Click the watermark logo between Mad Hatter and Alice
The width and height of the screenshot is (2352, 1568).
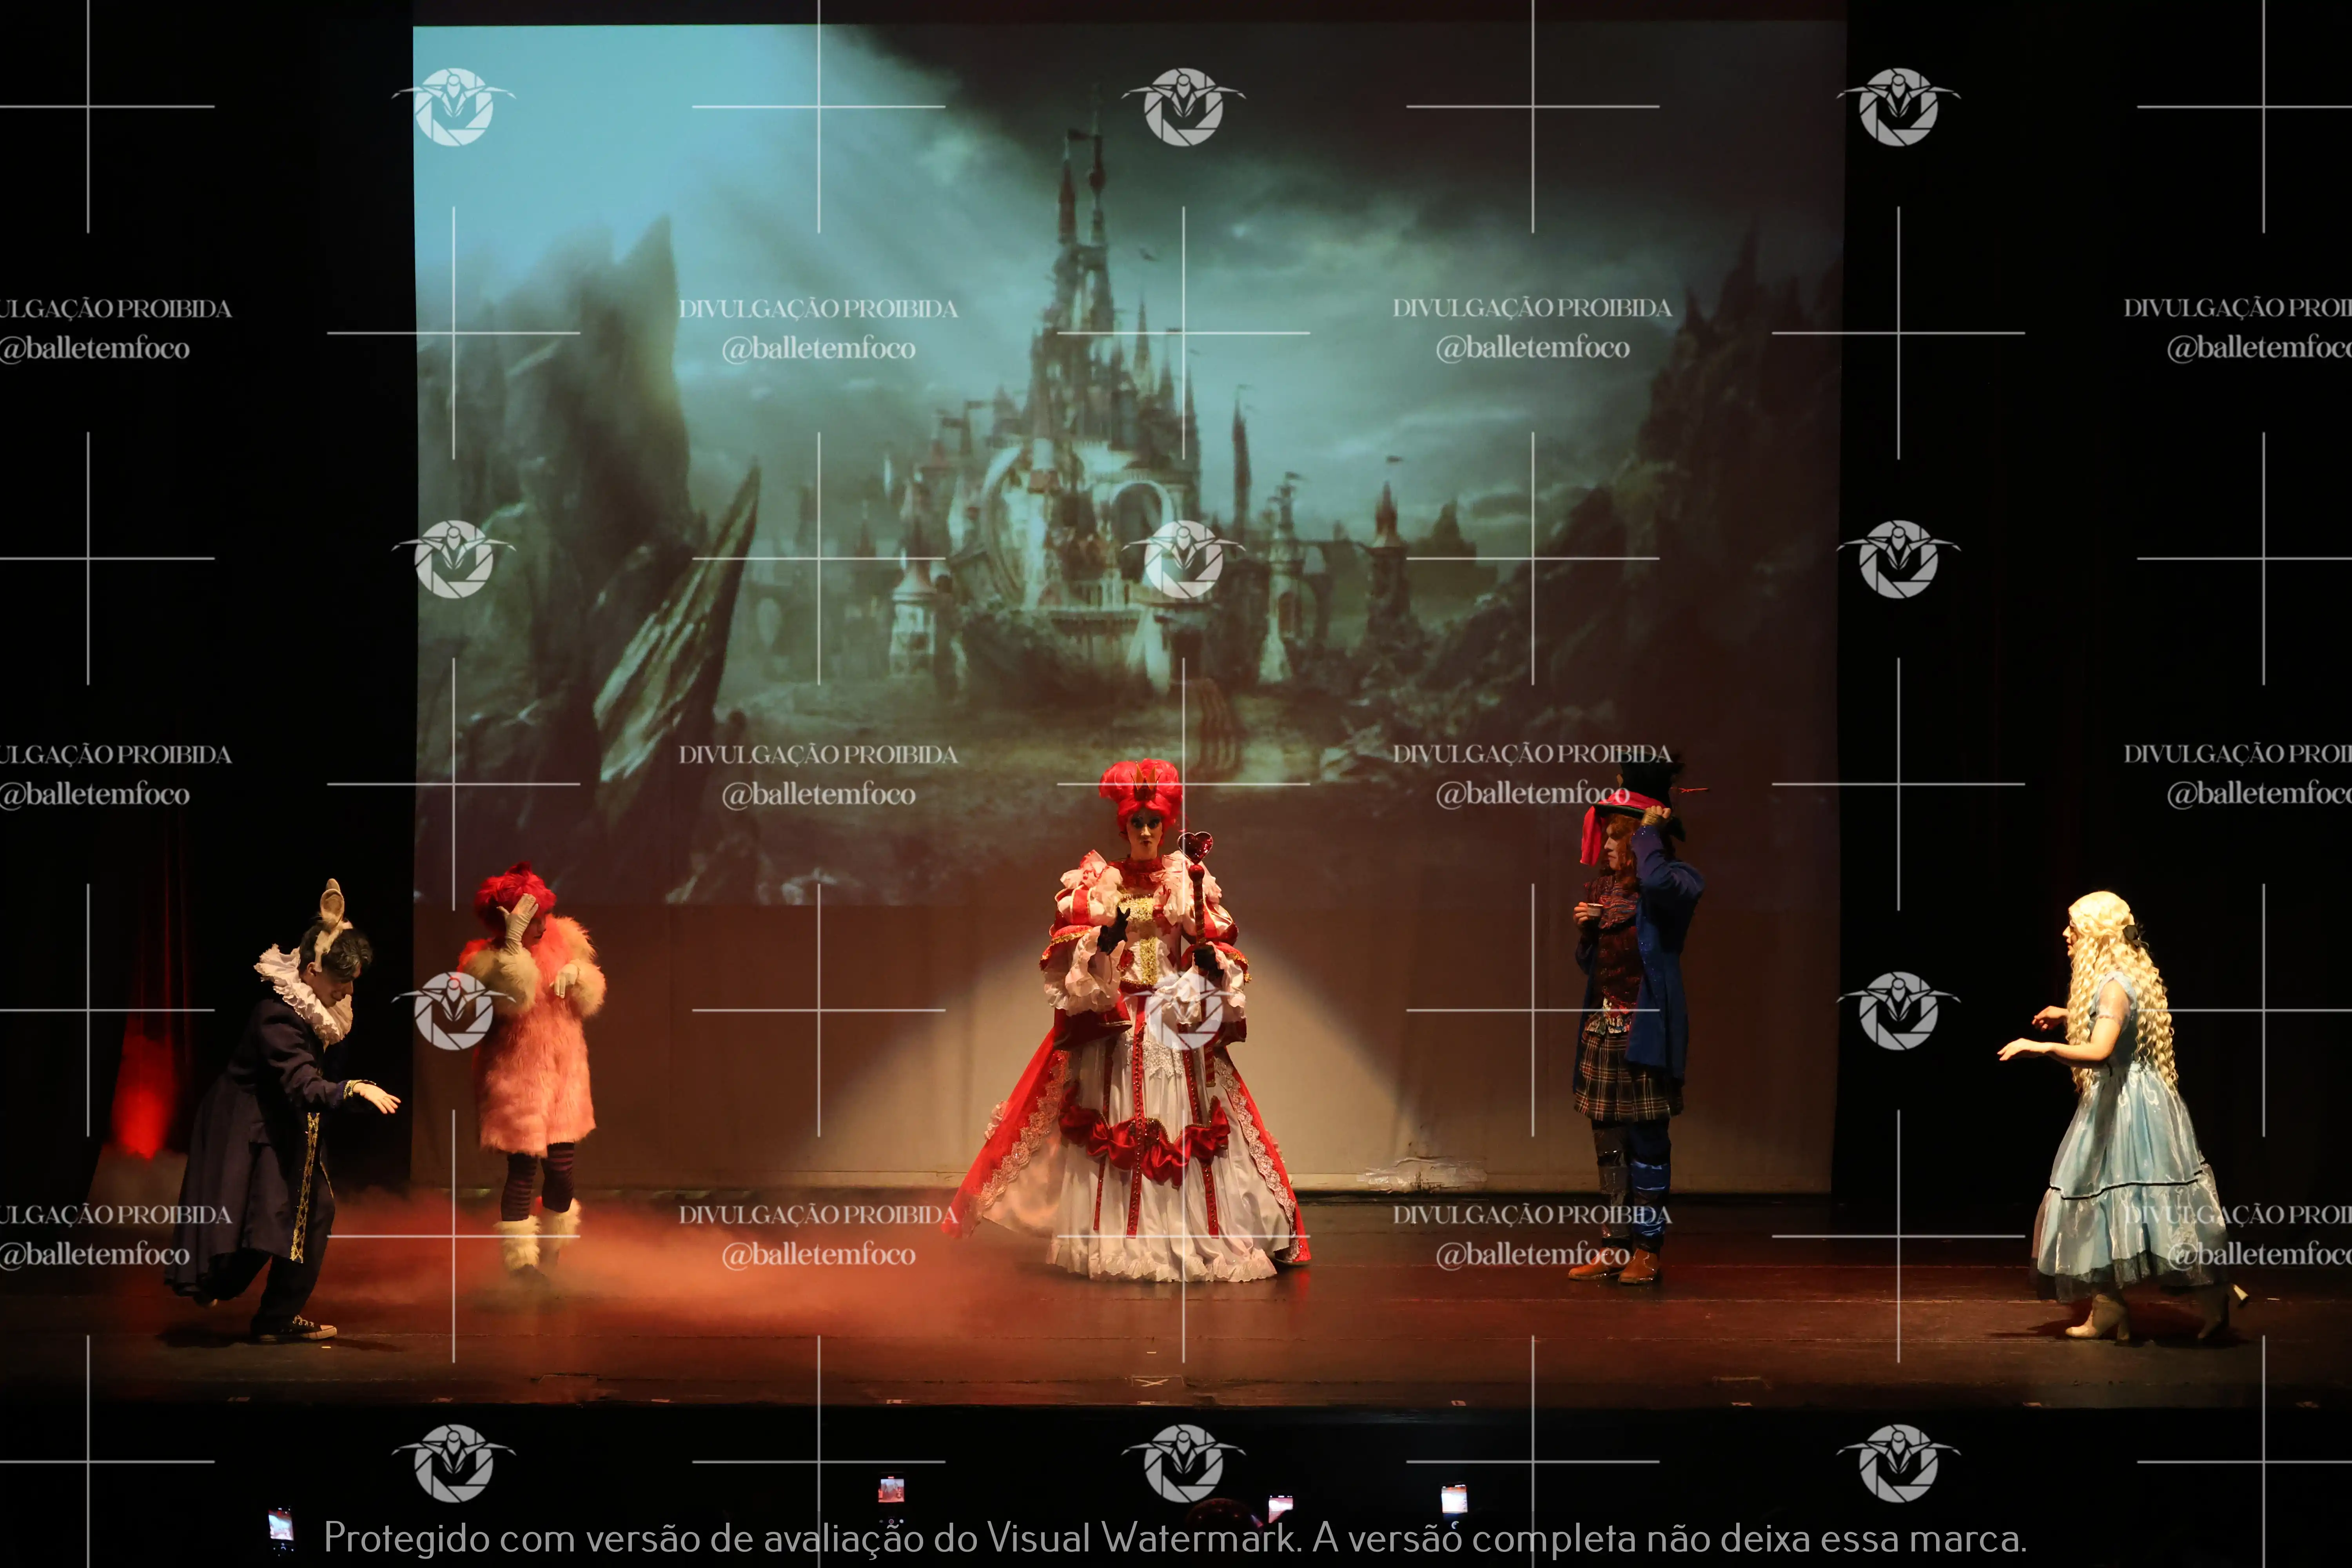coord(1898,1010)
